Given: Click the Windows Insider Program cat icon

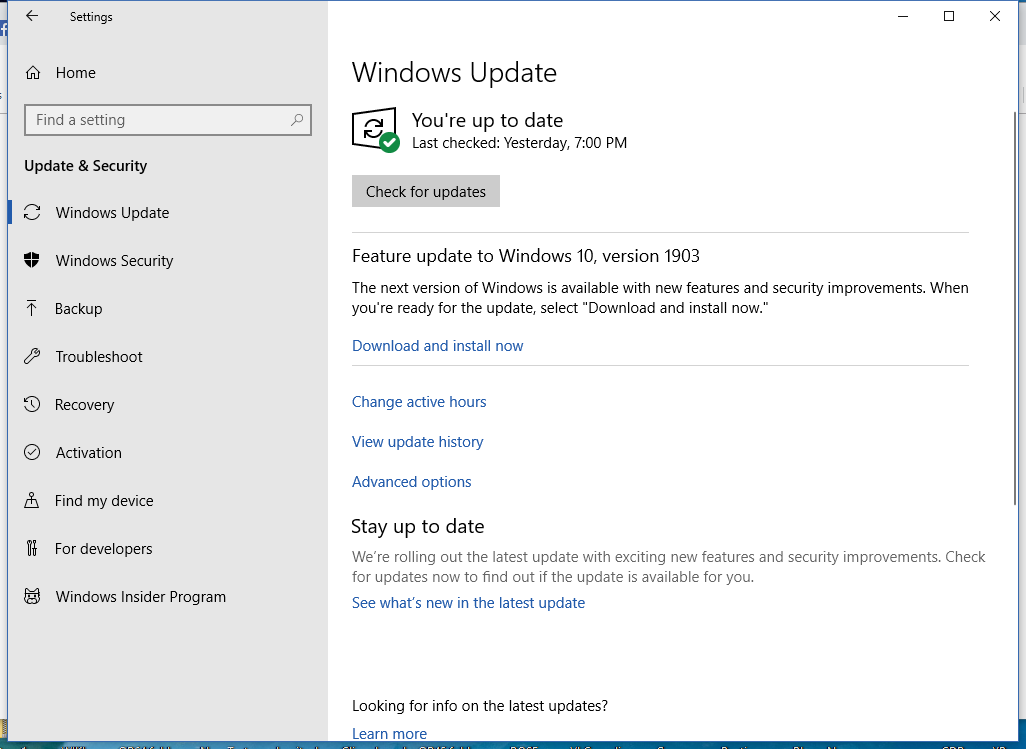Looking at the screenshot, I should tap(32, 596).
